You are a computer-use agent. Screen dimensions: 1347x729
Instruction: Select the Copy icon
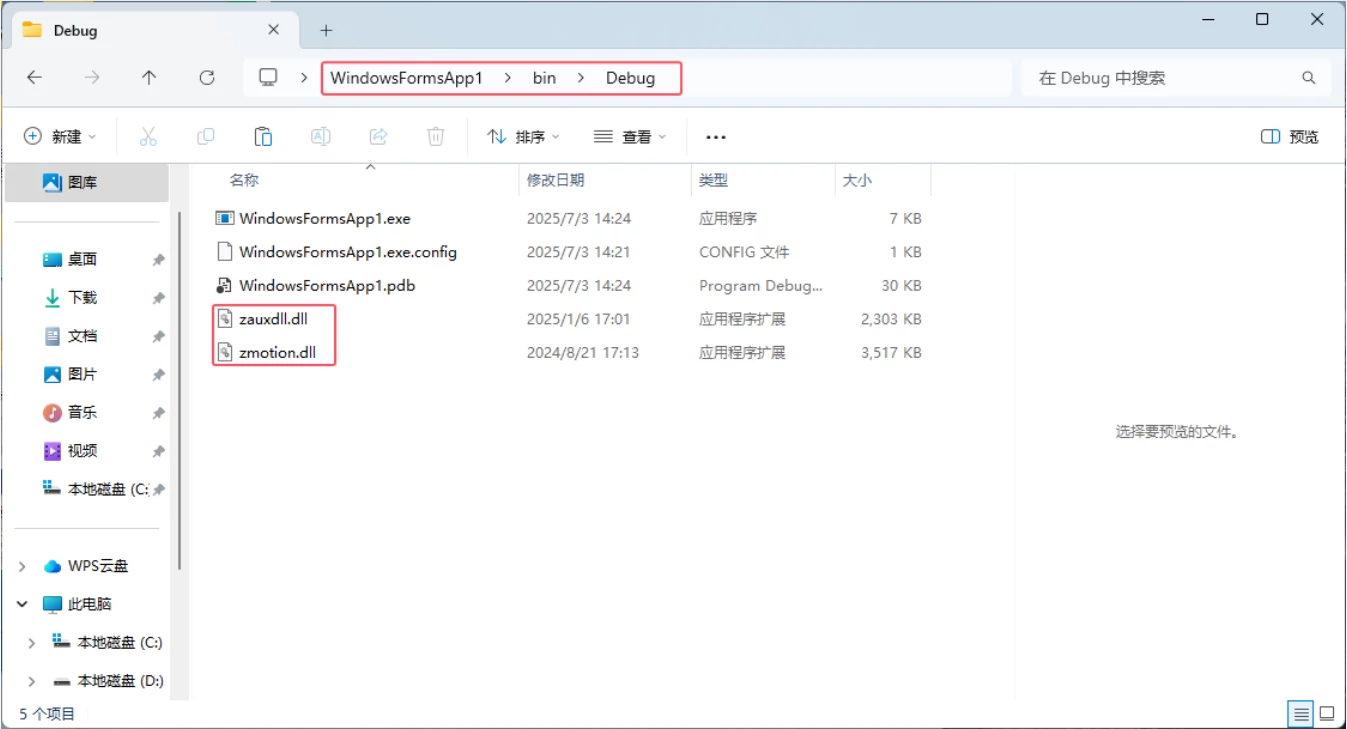(x=206, y=136)
